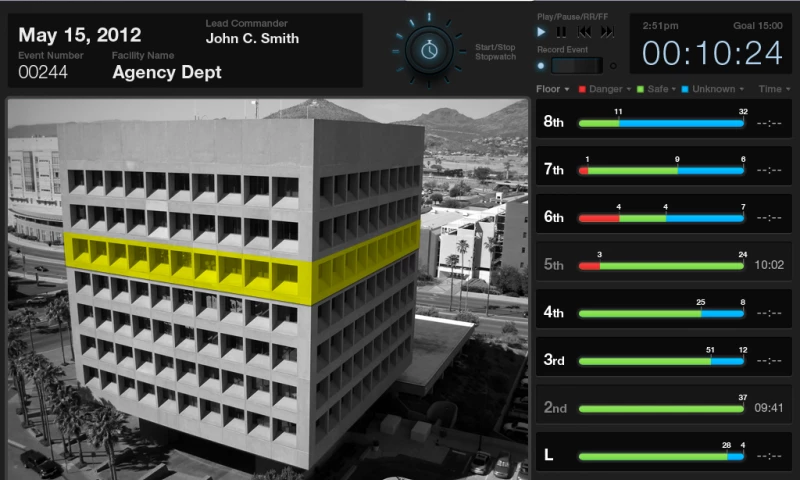Image resolution: width=800 pixels, height=480 pixels.
Task: Click facility name Agency Dept
Action: 167,72
